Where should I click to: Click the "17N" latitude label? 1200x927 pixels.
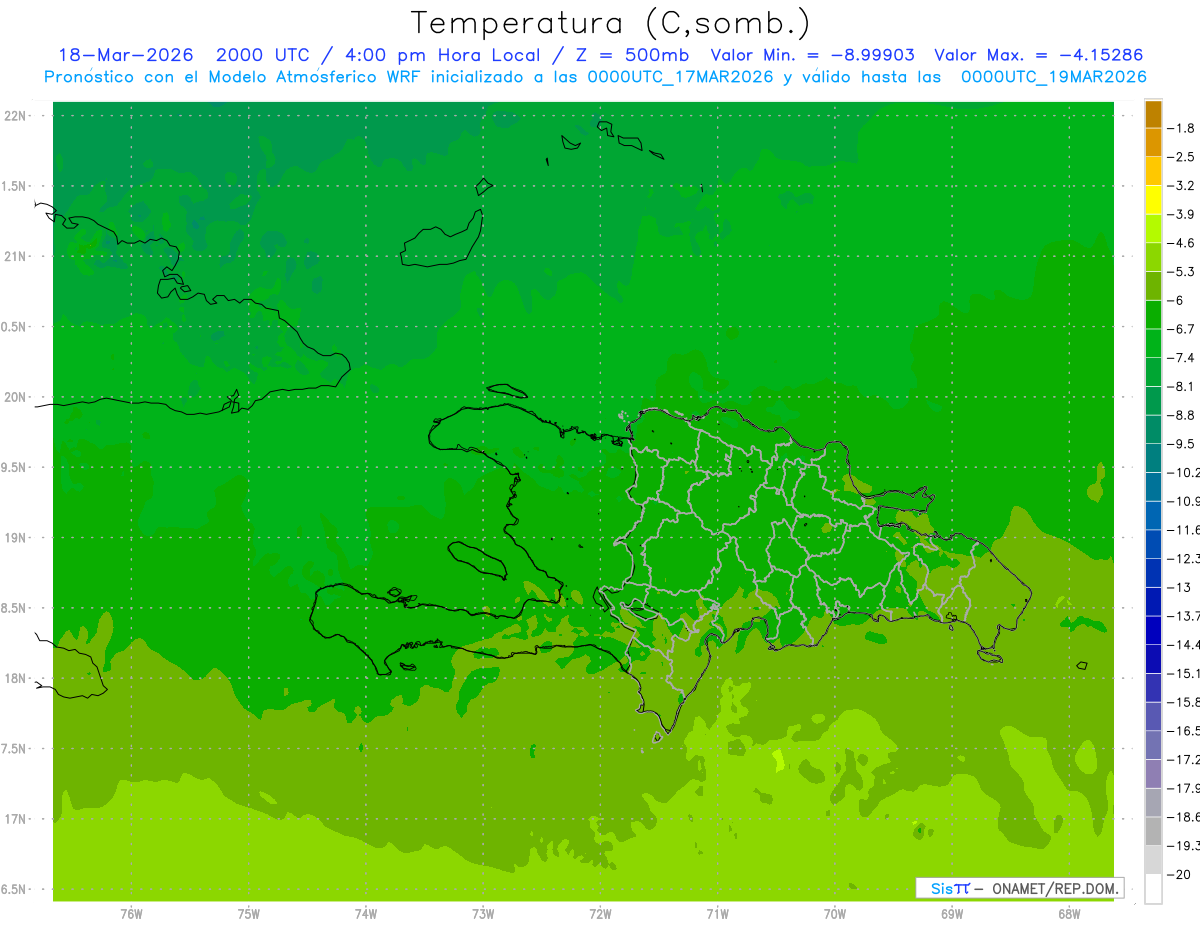coord(16,819)
